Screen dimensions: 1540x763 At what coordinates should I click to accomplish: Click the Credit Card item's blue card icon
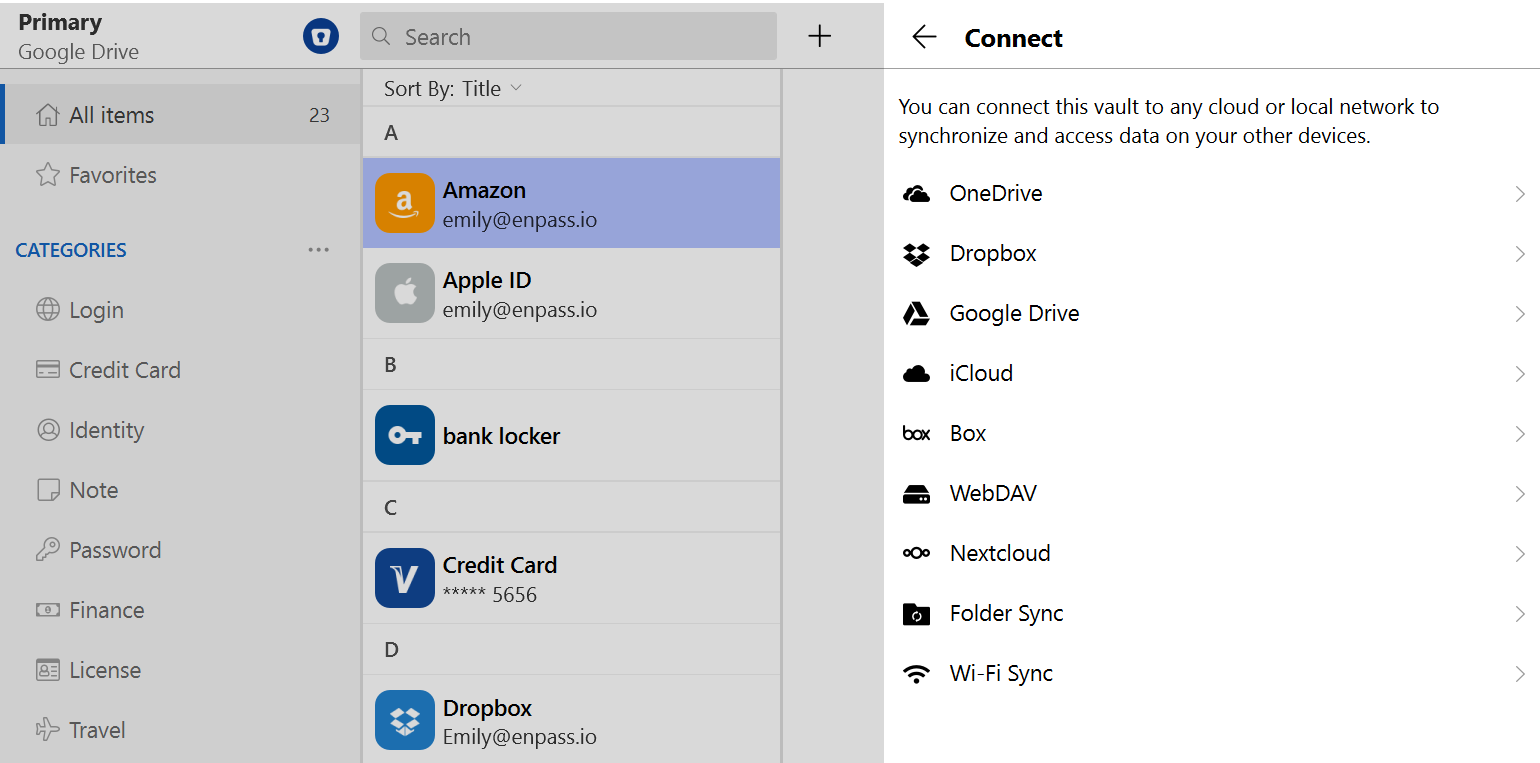[405, 578]
